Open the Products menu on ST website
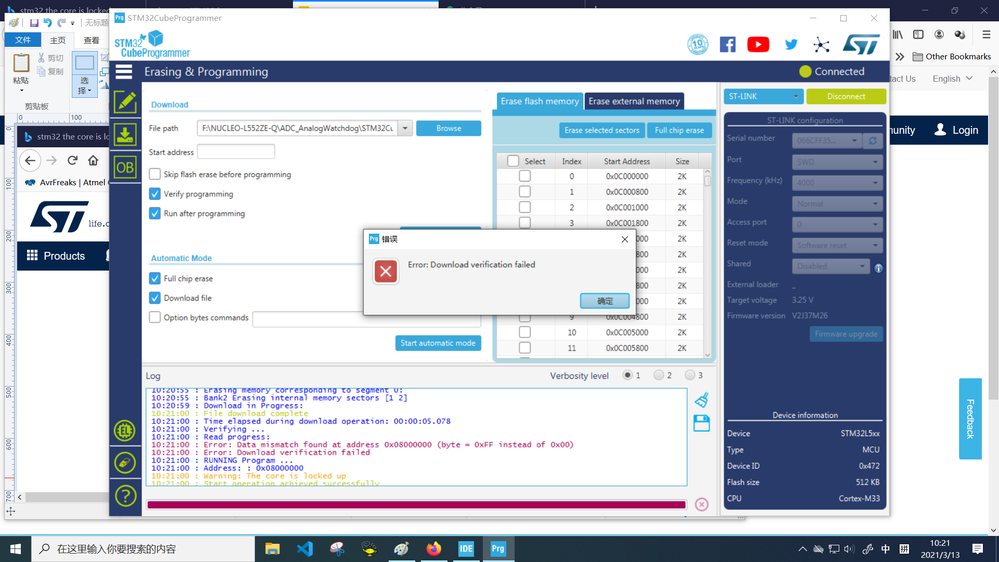This screenshot has height=562, width=999. pos(56,256)
